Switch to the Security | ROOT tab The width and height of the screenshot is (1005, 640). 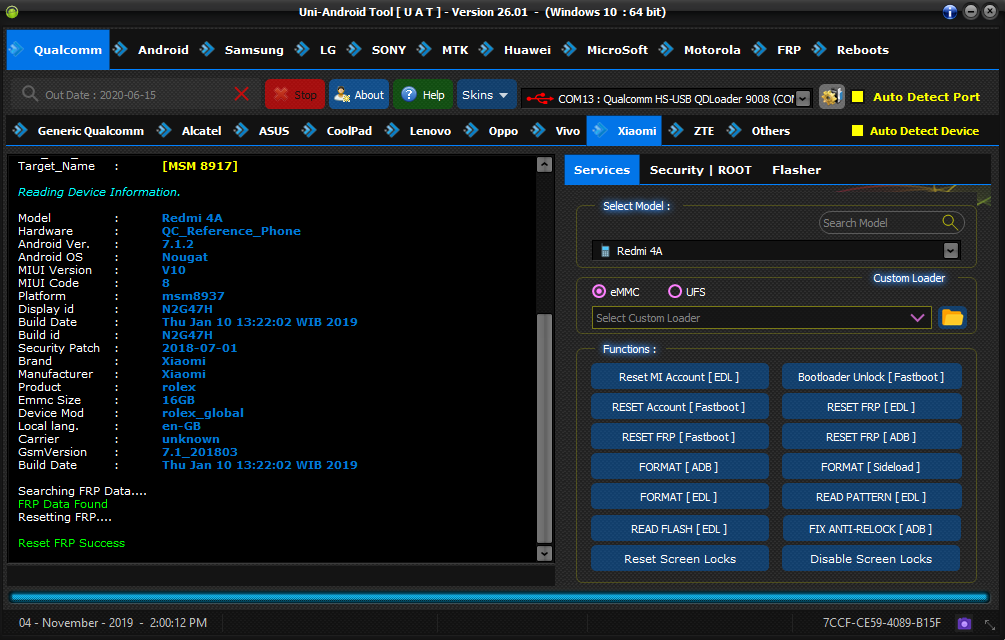(x=700, y=170)
